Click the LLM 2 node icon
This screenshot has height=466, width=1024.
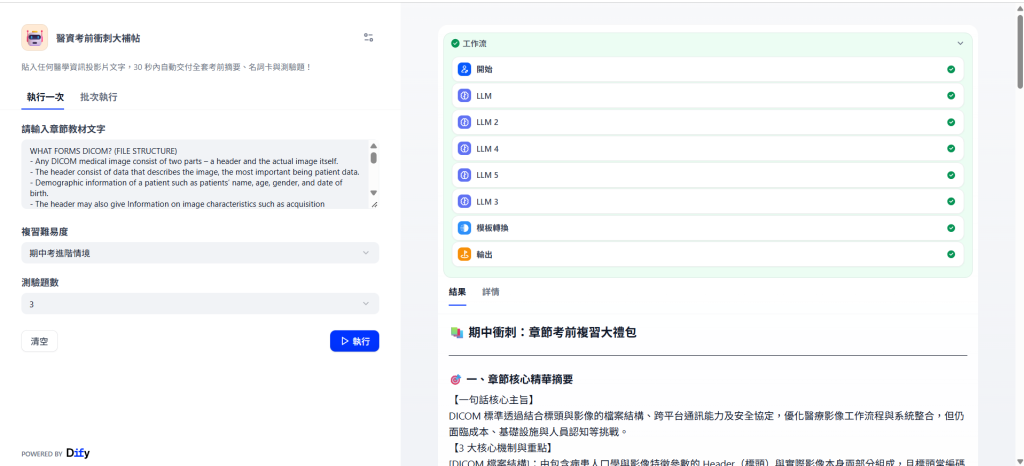click(x=464, y=122)
